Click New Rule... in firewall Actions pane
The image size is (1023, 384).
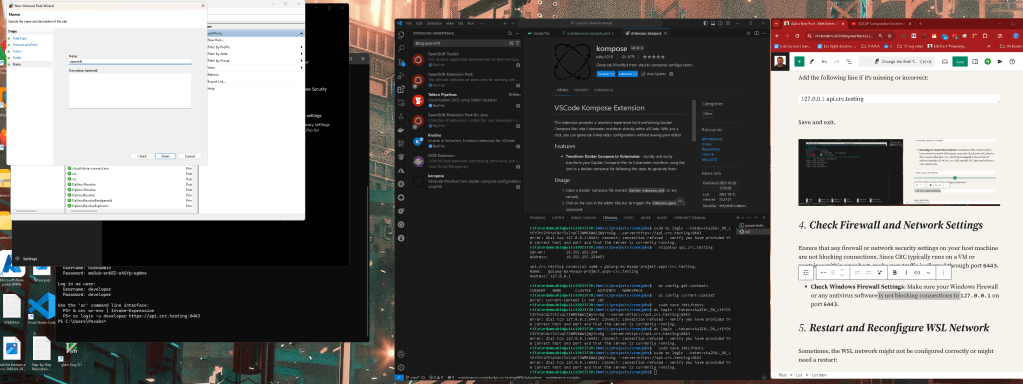pos(217,40)
